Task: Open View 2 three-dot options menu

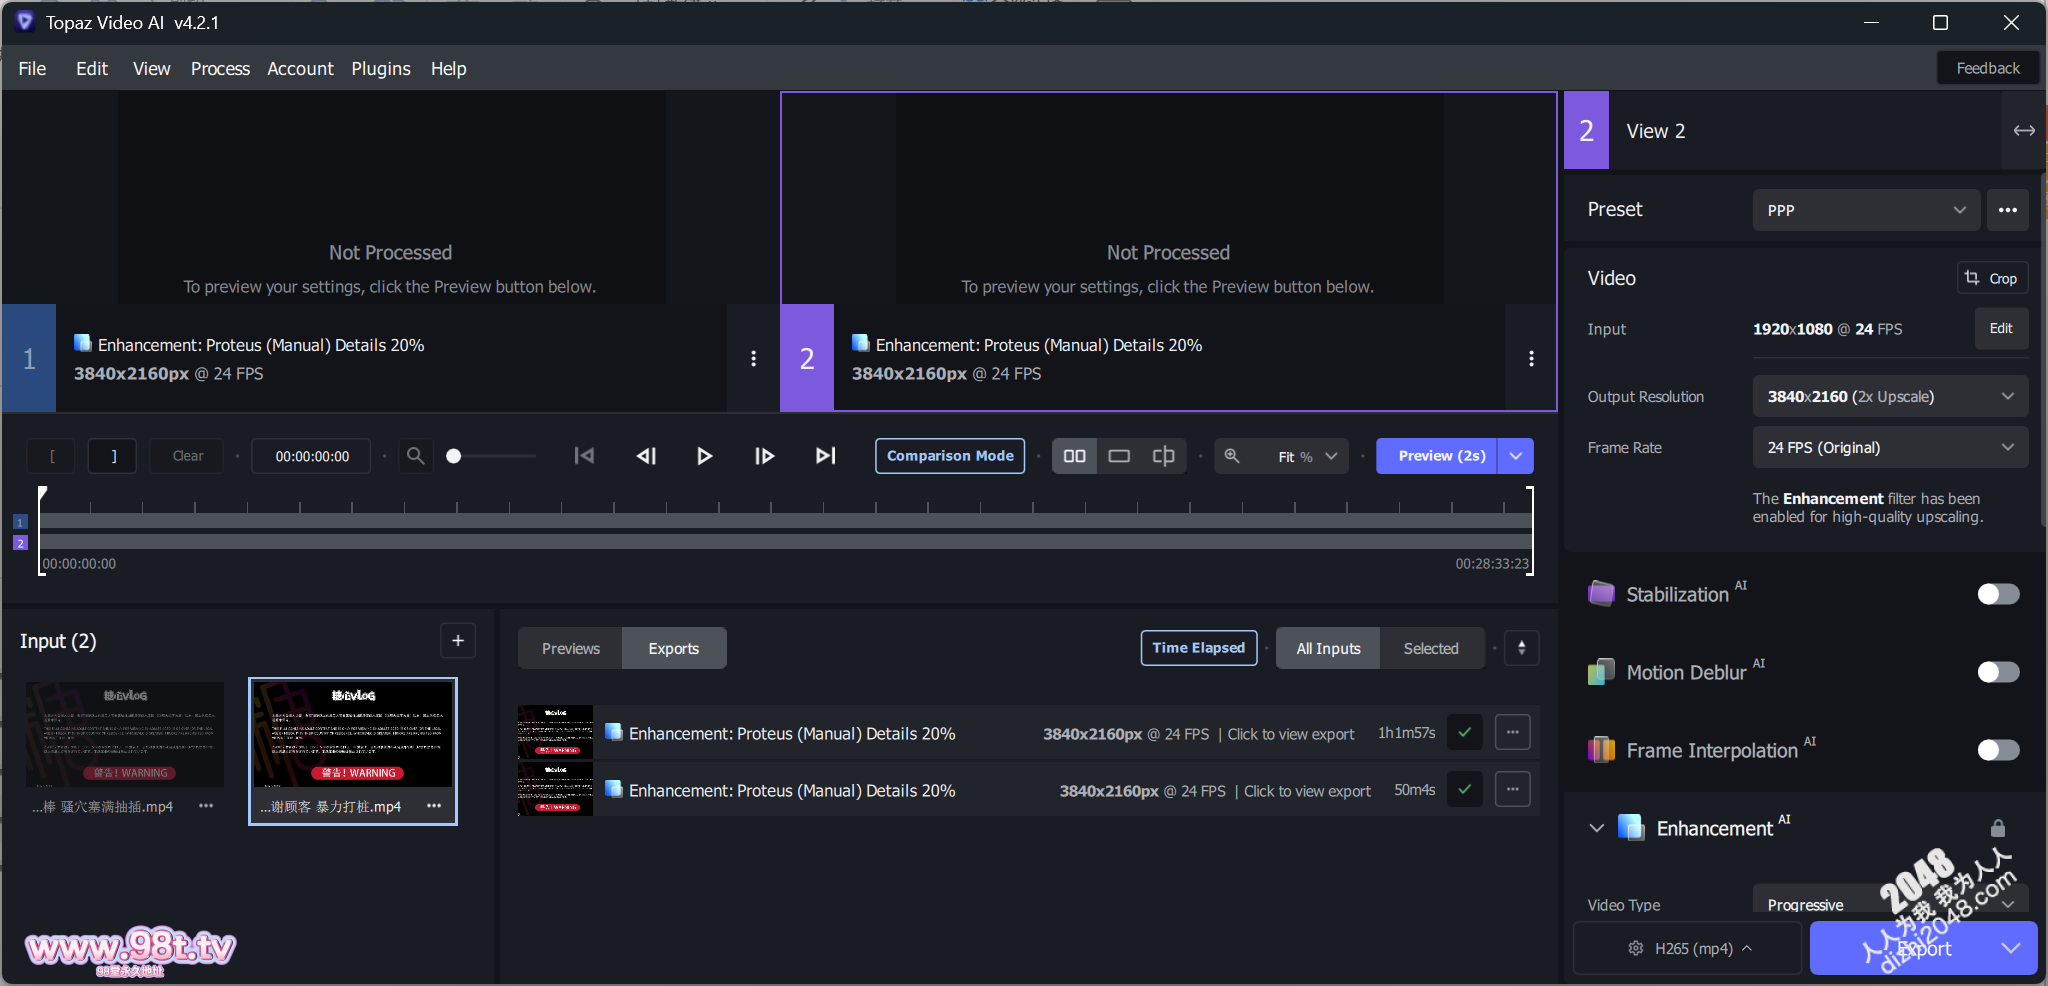Action: [1531, 358]
